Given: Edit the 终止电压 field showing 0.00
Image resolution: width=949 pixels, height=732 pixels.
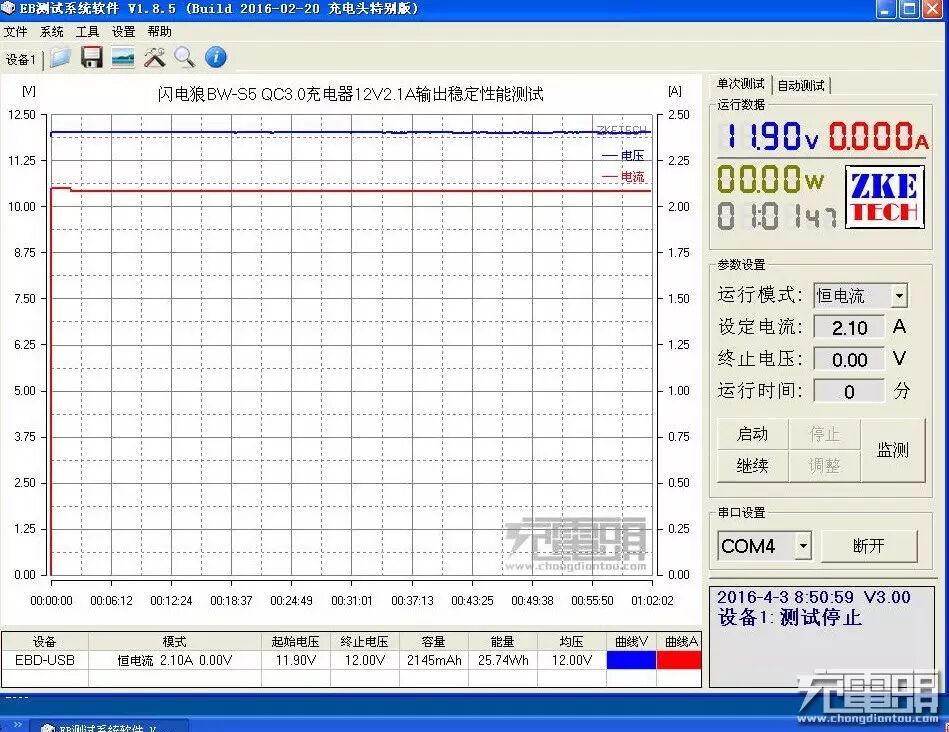Looking at the screenshot, I should (849, 360).
